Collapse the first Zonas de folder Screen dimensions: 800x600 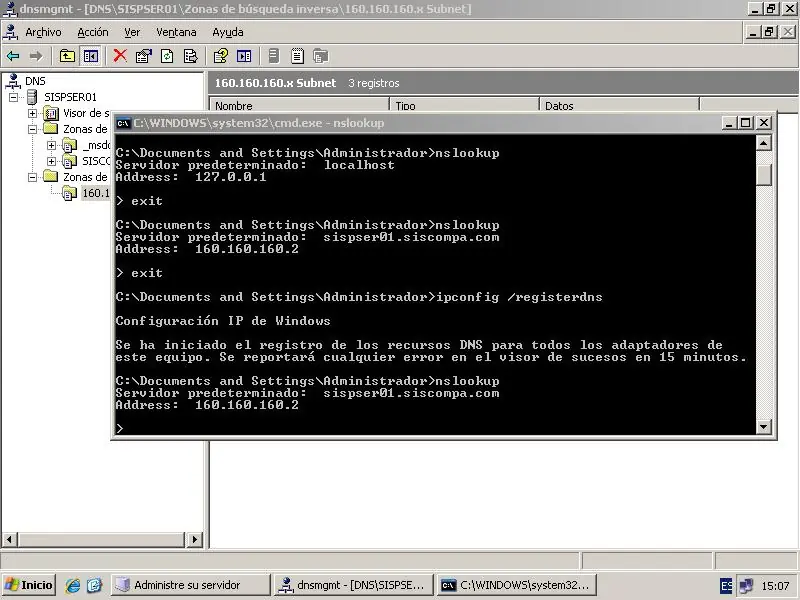[x=33, y=129]
